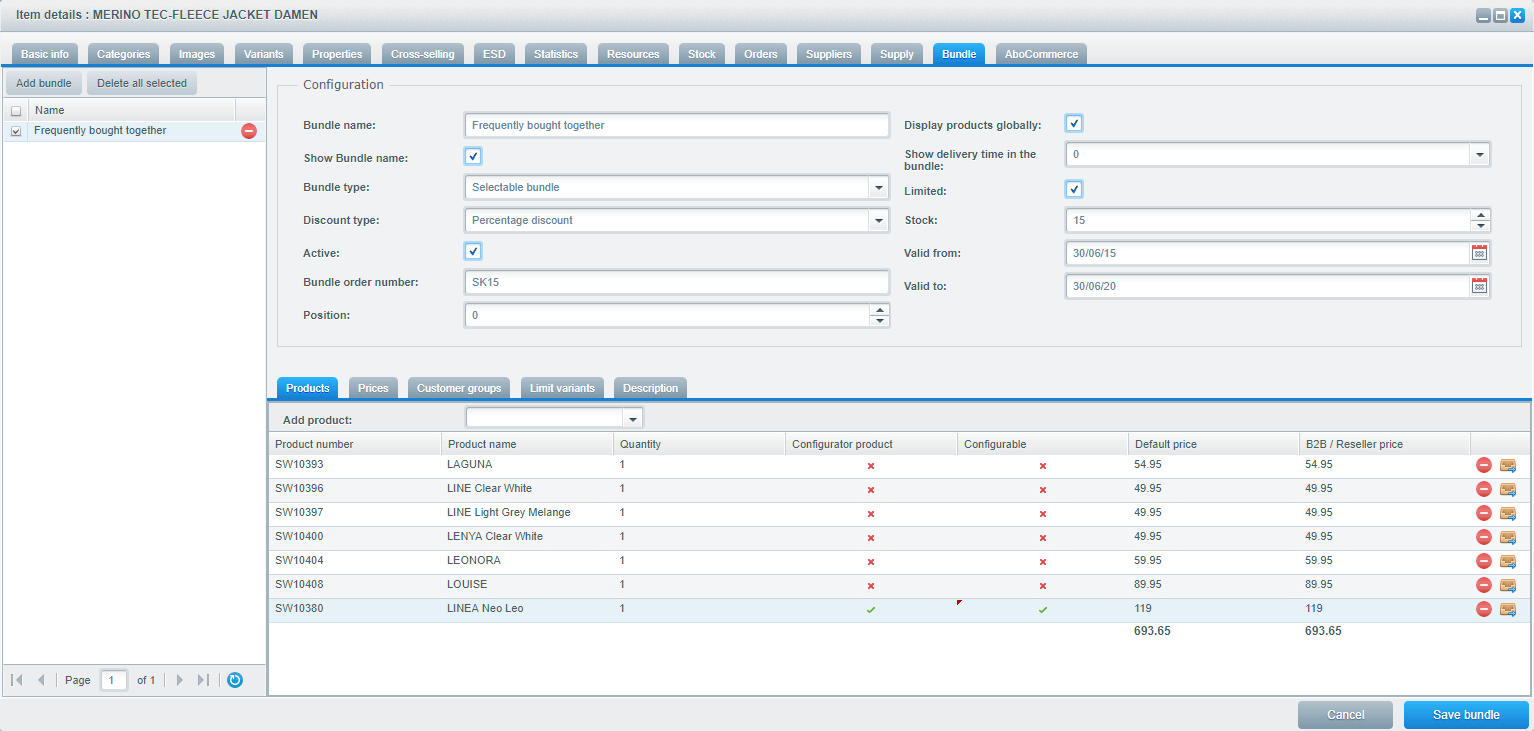Remove SW10400 LENYA Clear White via red icon
Screen dimensions: 1534x731
[x=1484, y=537]
